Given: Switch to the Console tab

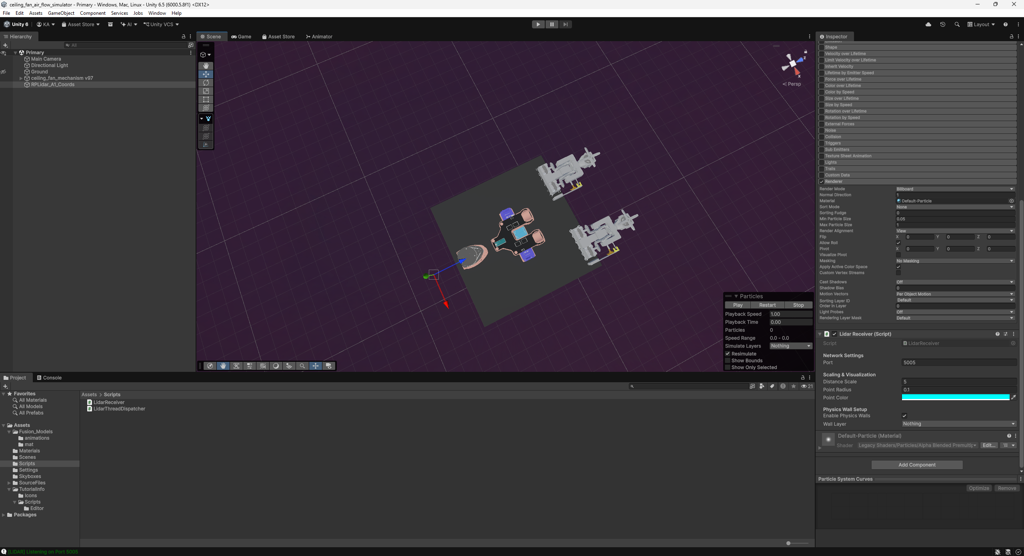Looking at the screenshot, I should tap(49, 378).
